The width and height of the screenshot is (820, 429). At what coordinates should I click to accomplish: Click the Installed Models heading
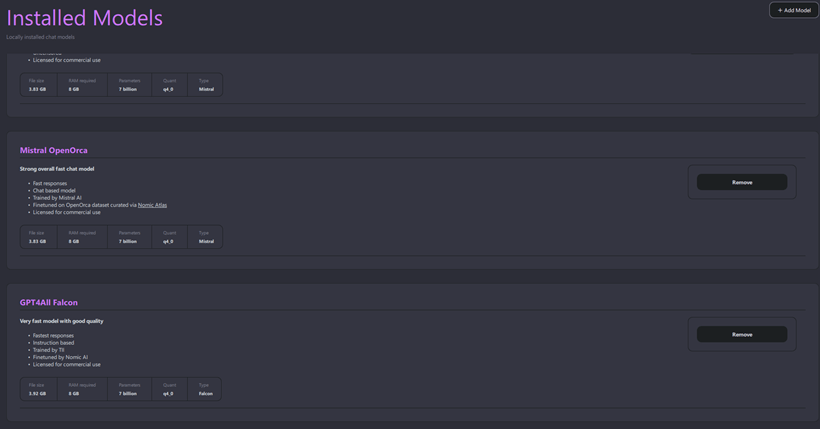tap(85, 18)
